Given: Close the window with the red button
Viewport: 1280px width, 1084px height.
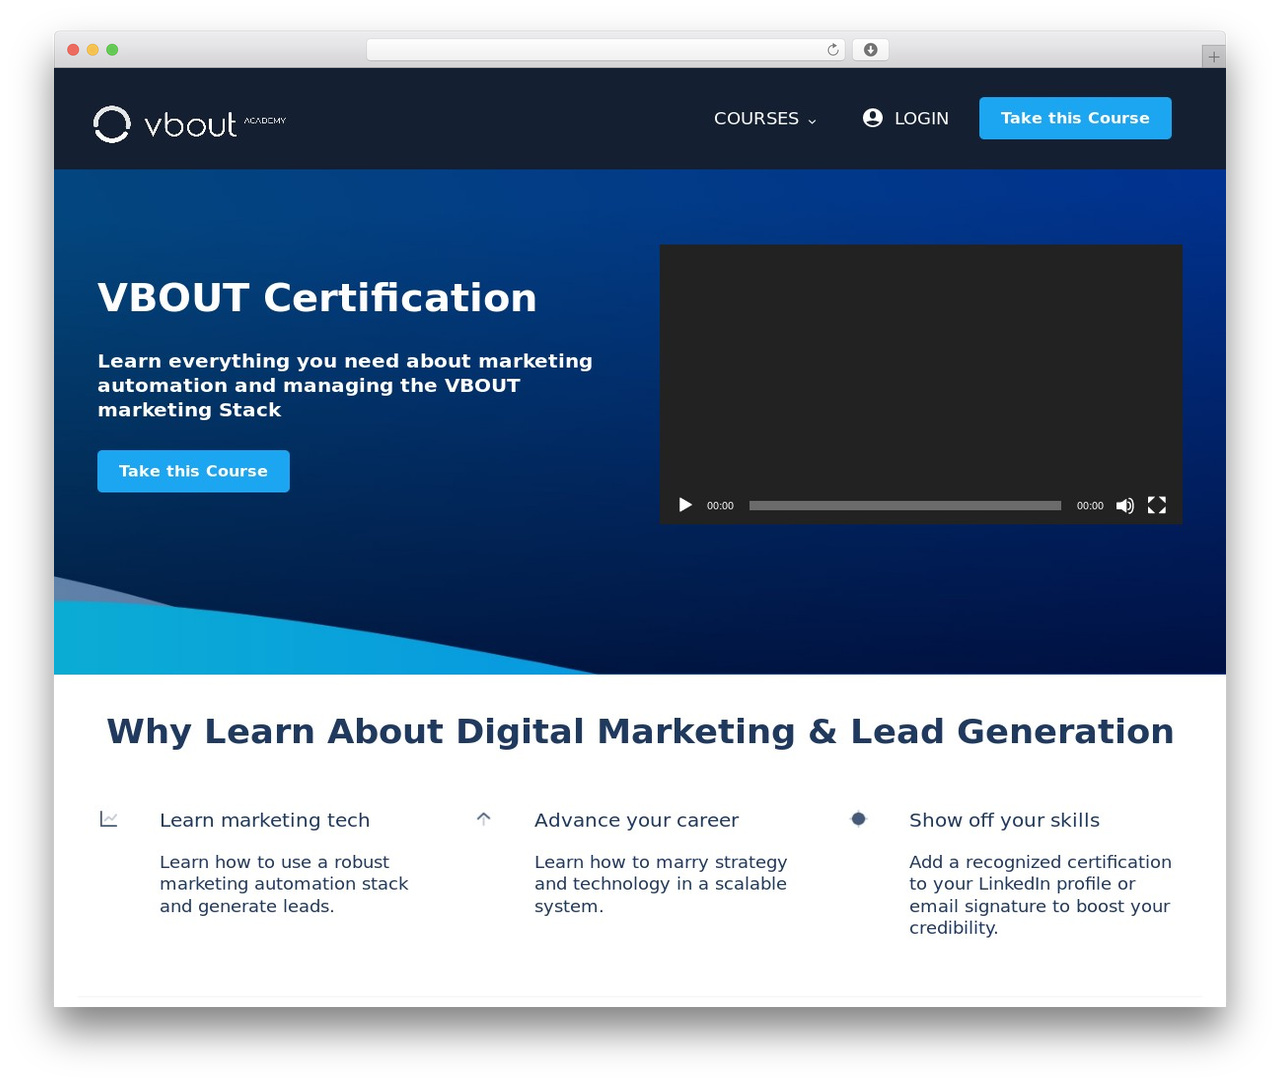Looking at the screenshot, I should click(x=73, y=50).
